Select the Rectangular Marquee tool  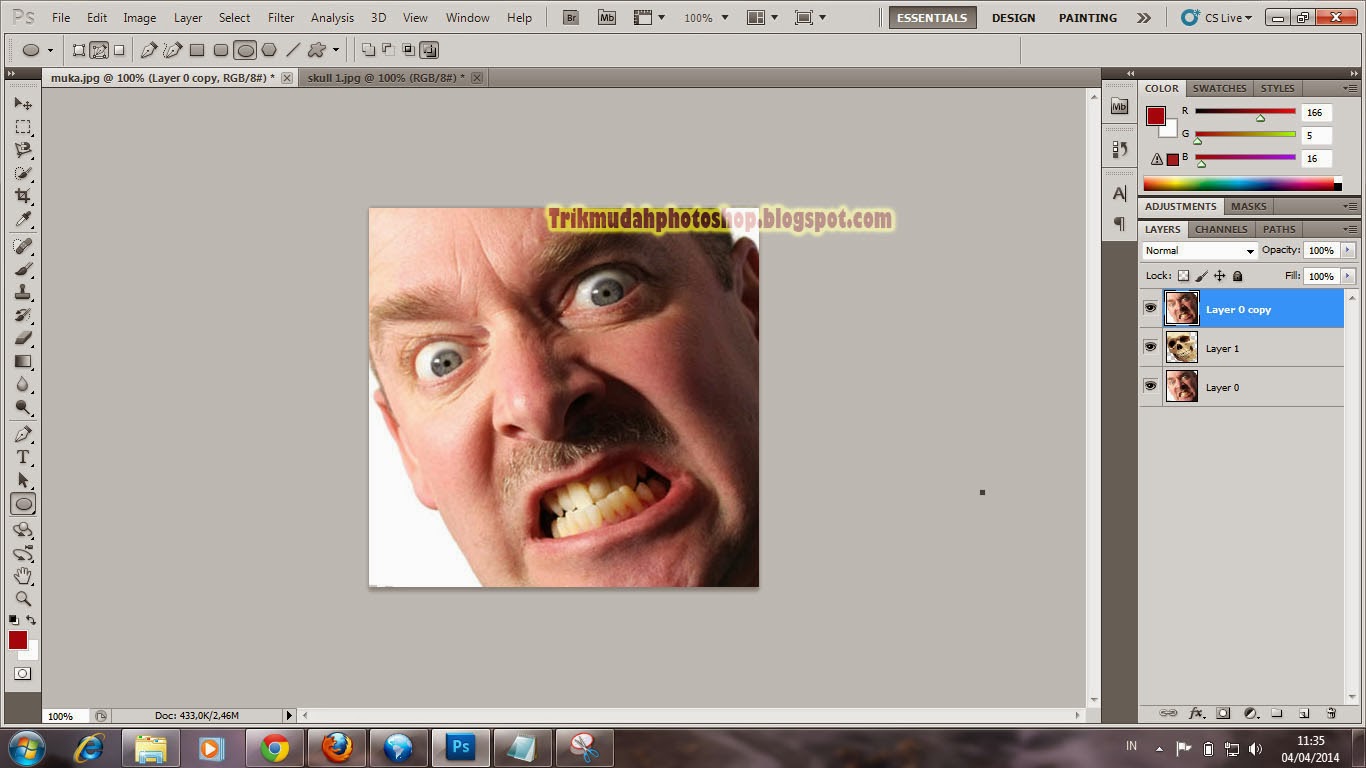coord(23,127)
